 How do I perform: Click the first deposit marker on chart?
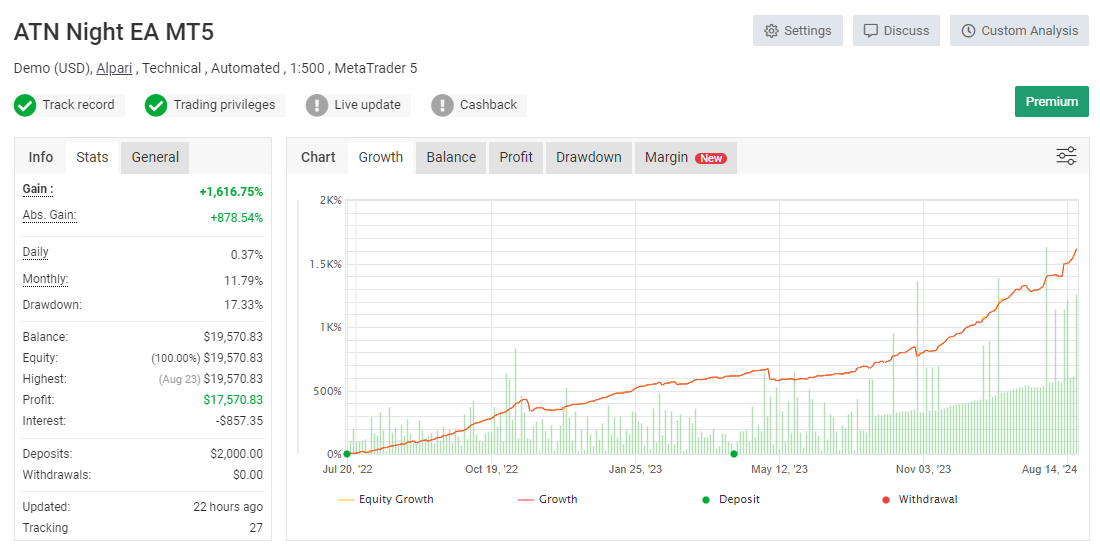tap(347, 454)
